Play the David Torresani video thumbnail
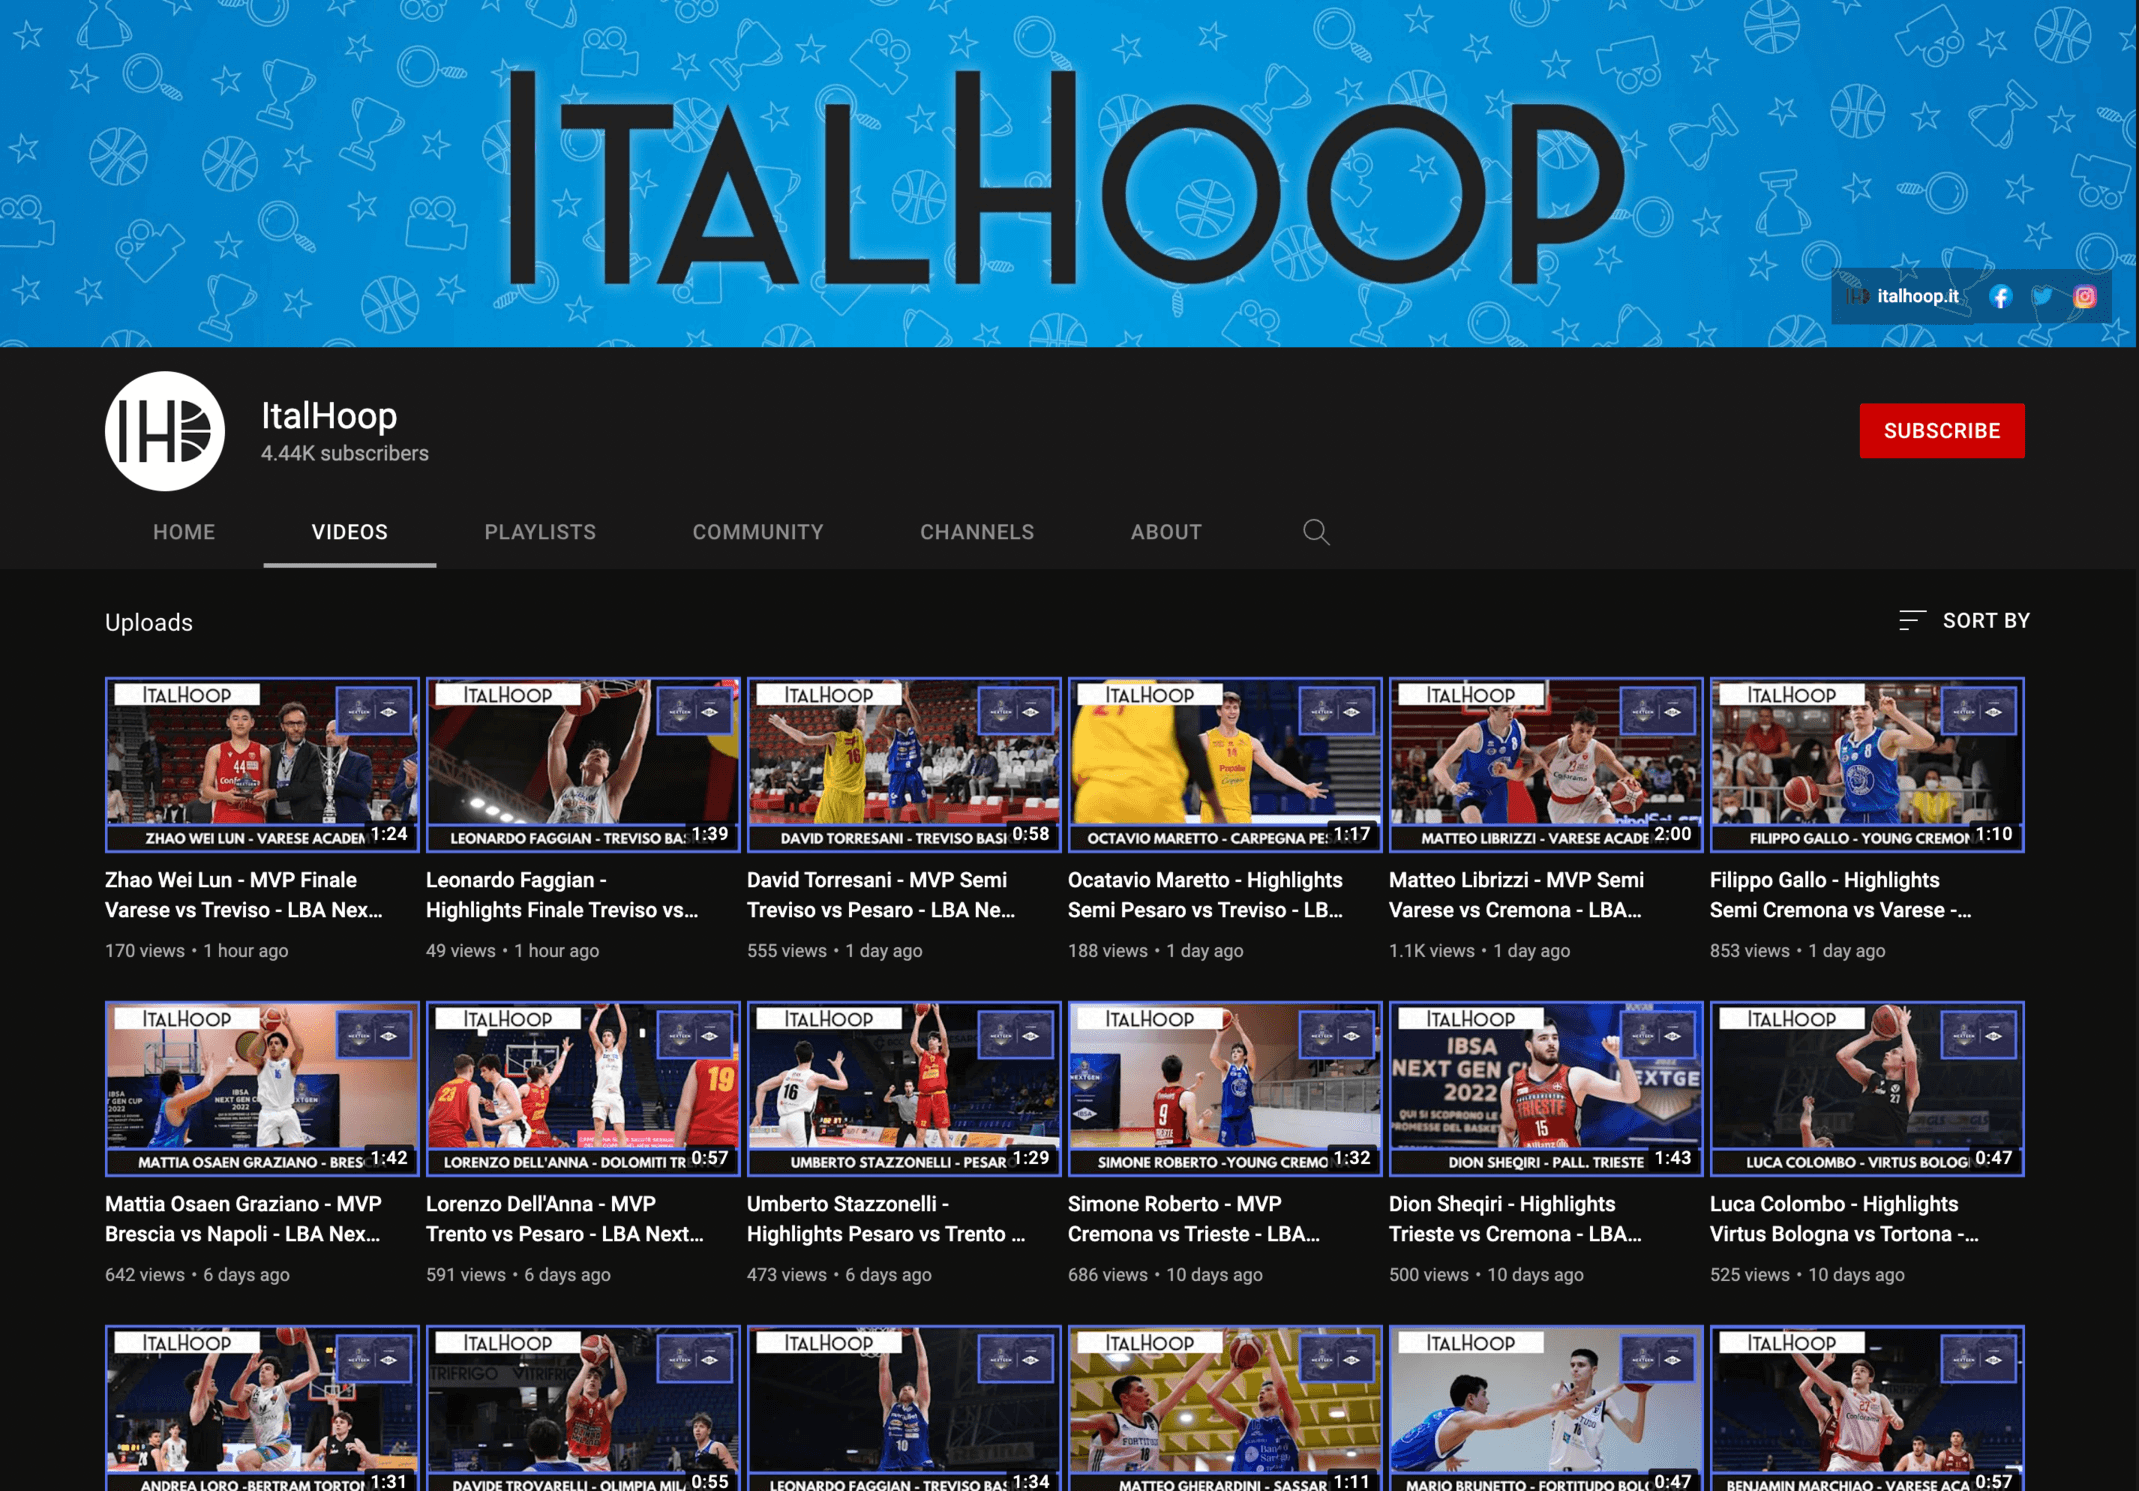Viewport: 2139px width, 1491px height. tap(904, 765)
